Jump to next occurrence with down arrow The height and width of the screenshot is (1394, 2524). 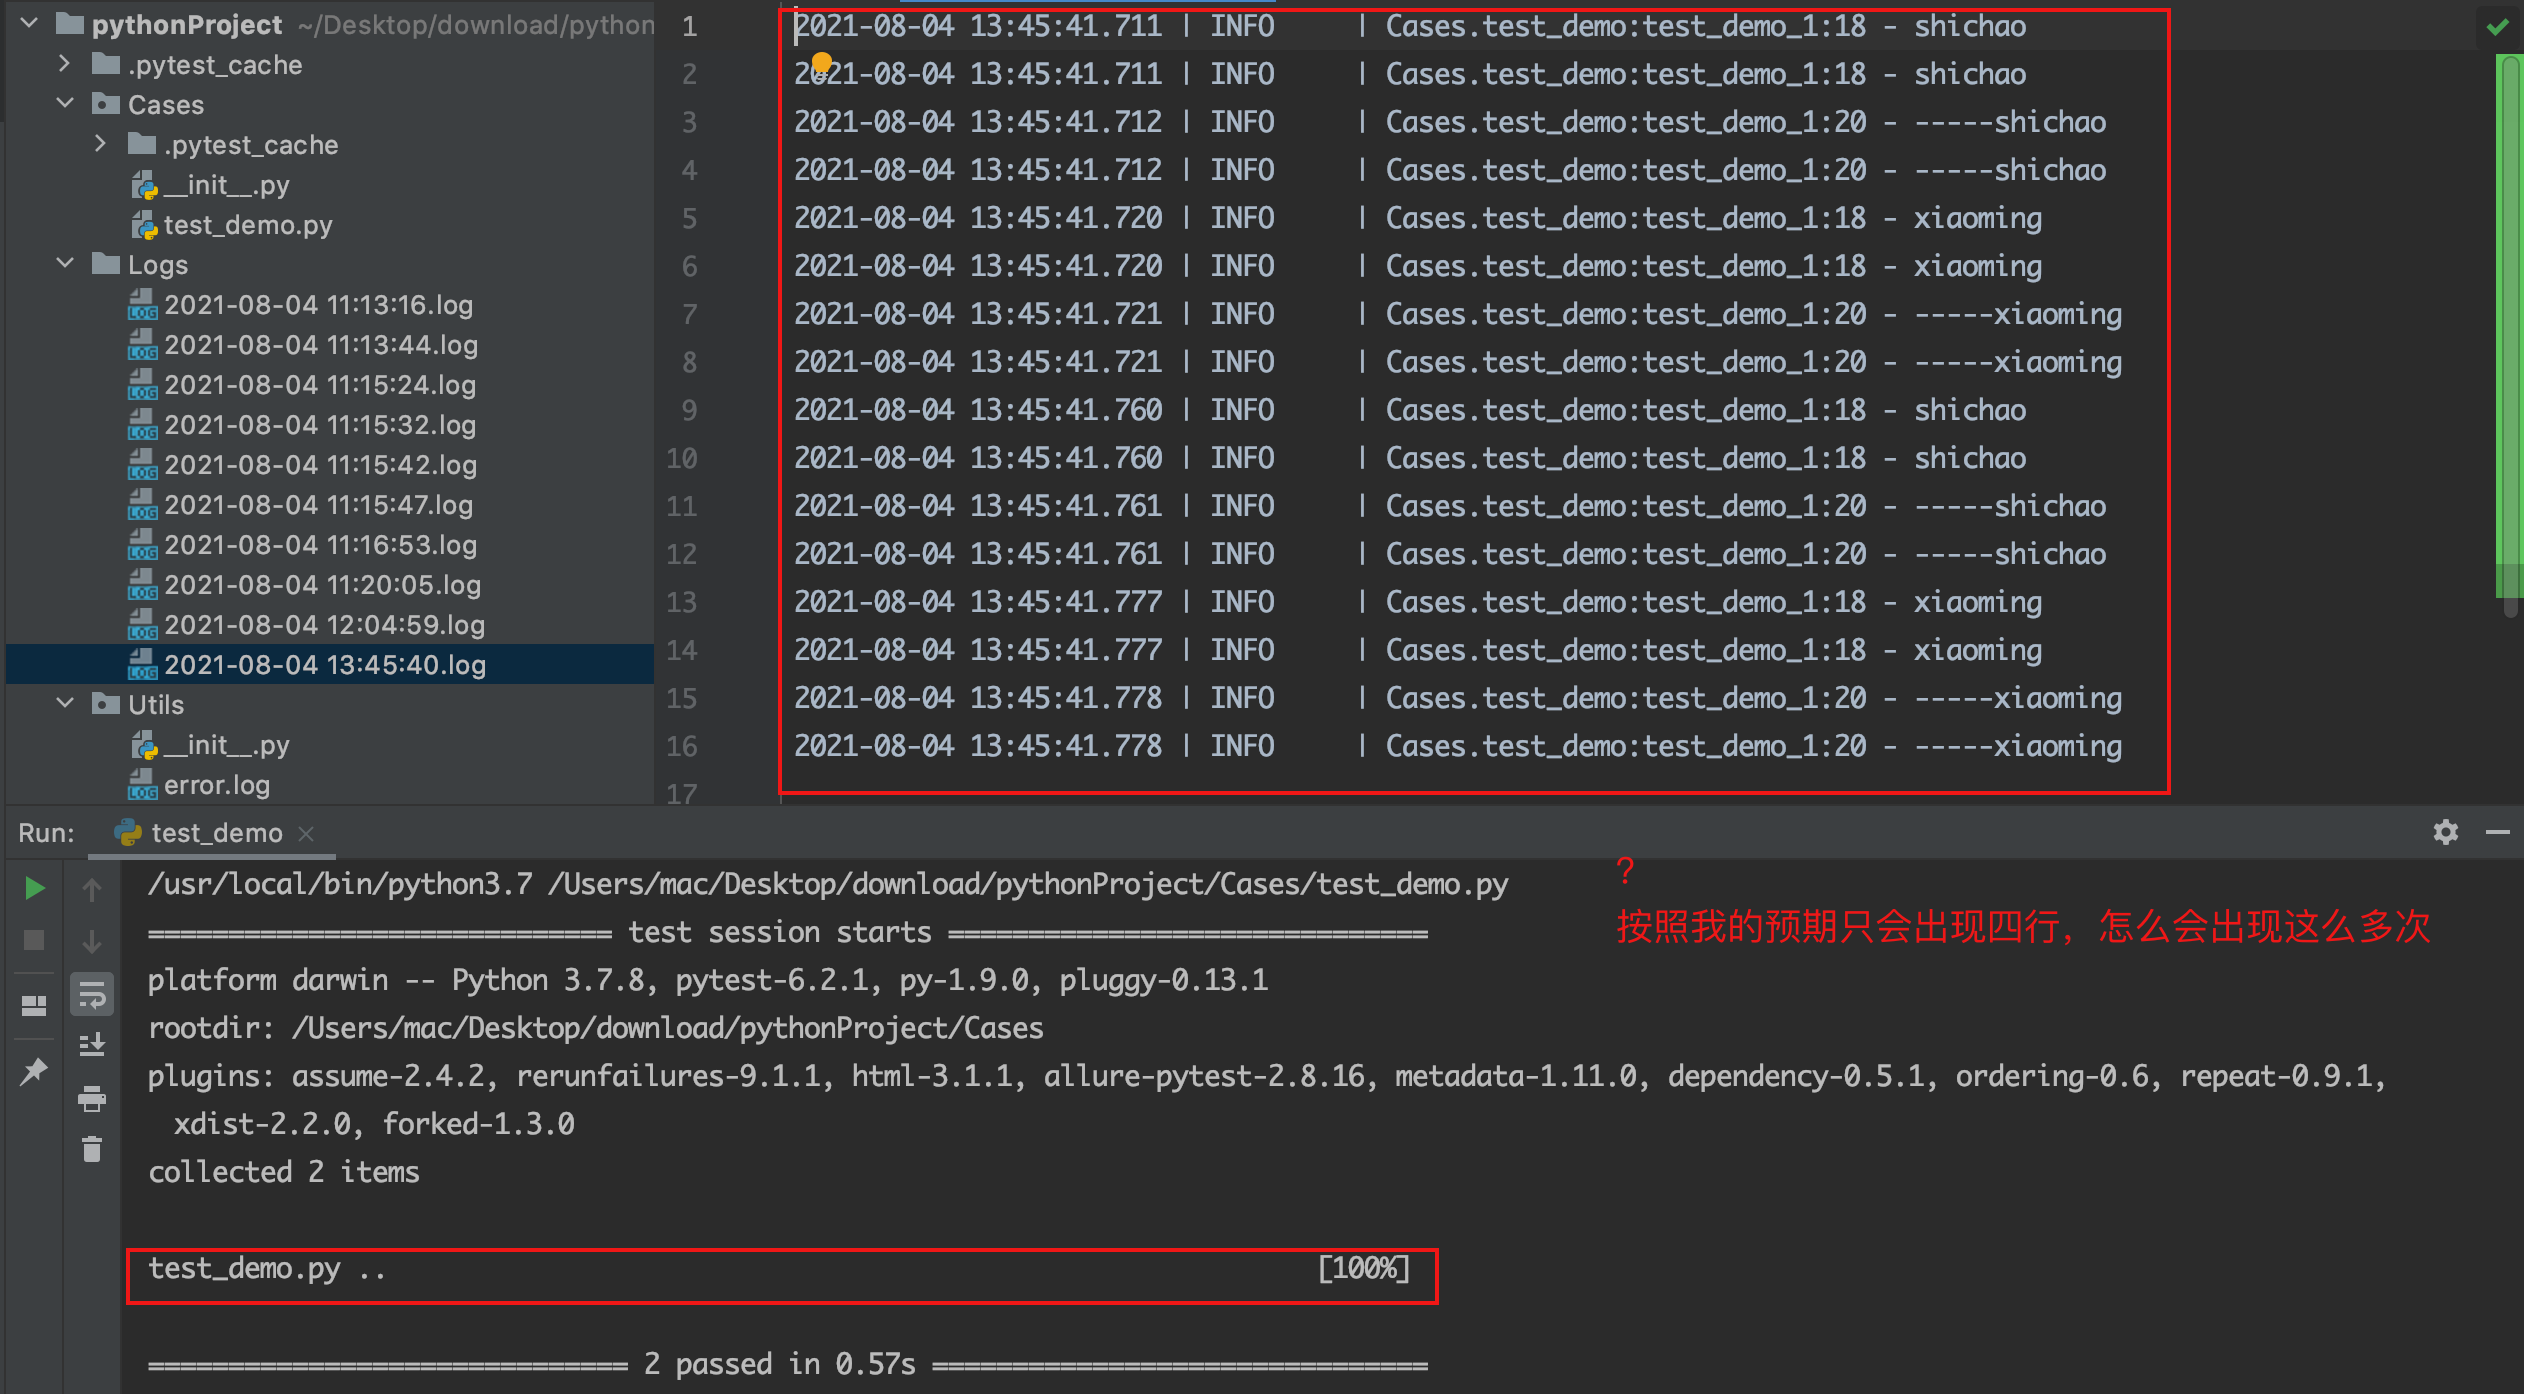(92, 941)
